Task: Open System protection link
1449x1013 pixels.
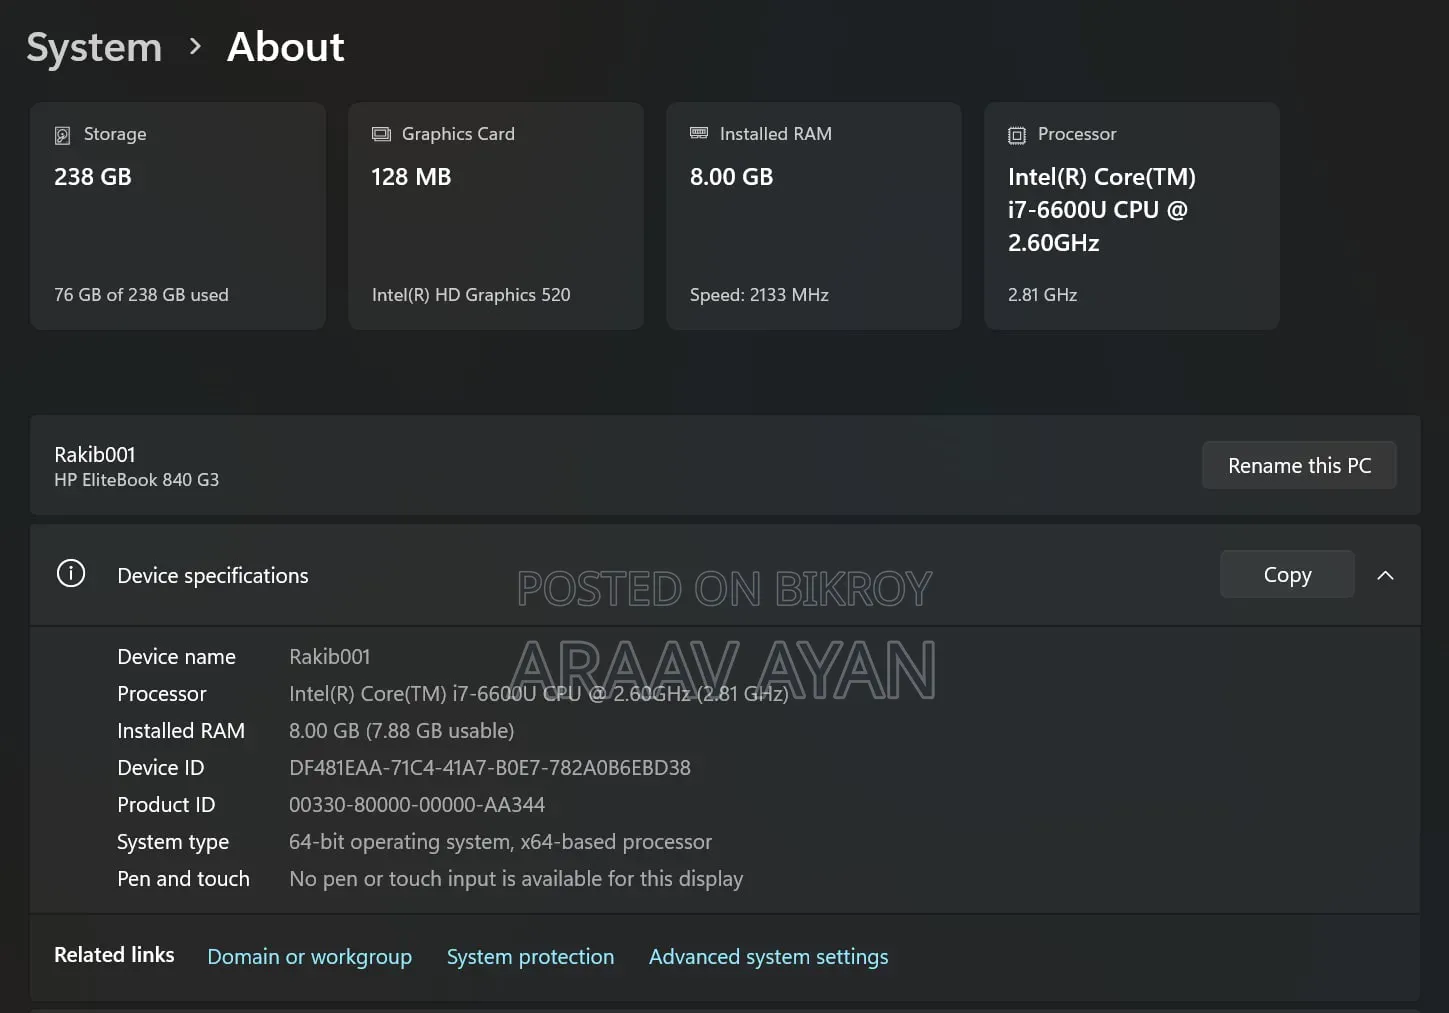Action: point(530,957)
